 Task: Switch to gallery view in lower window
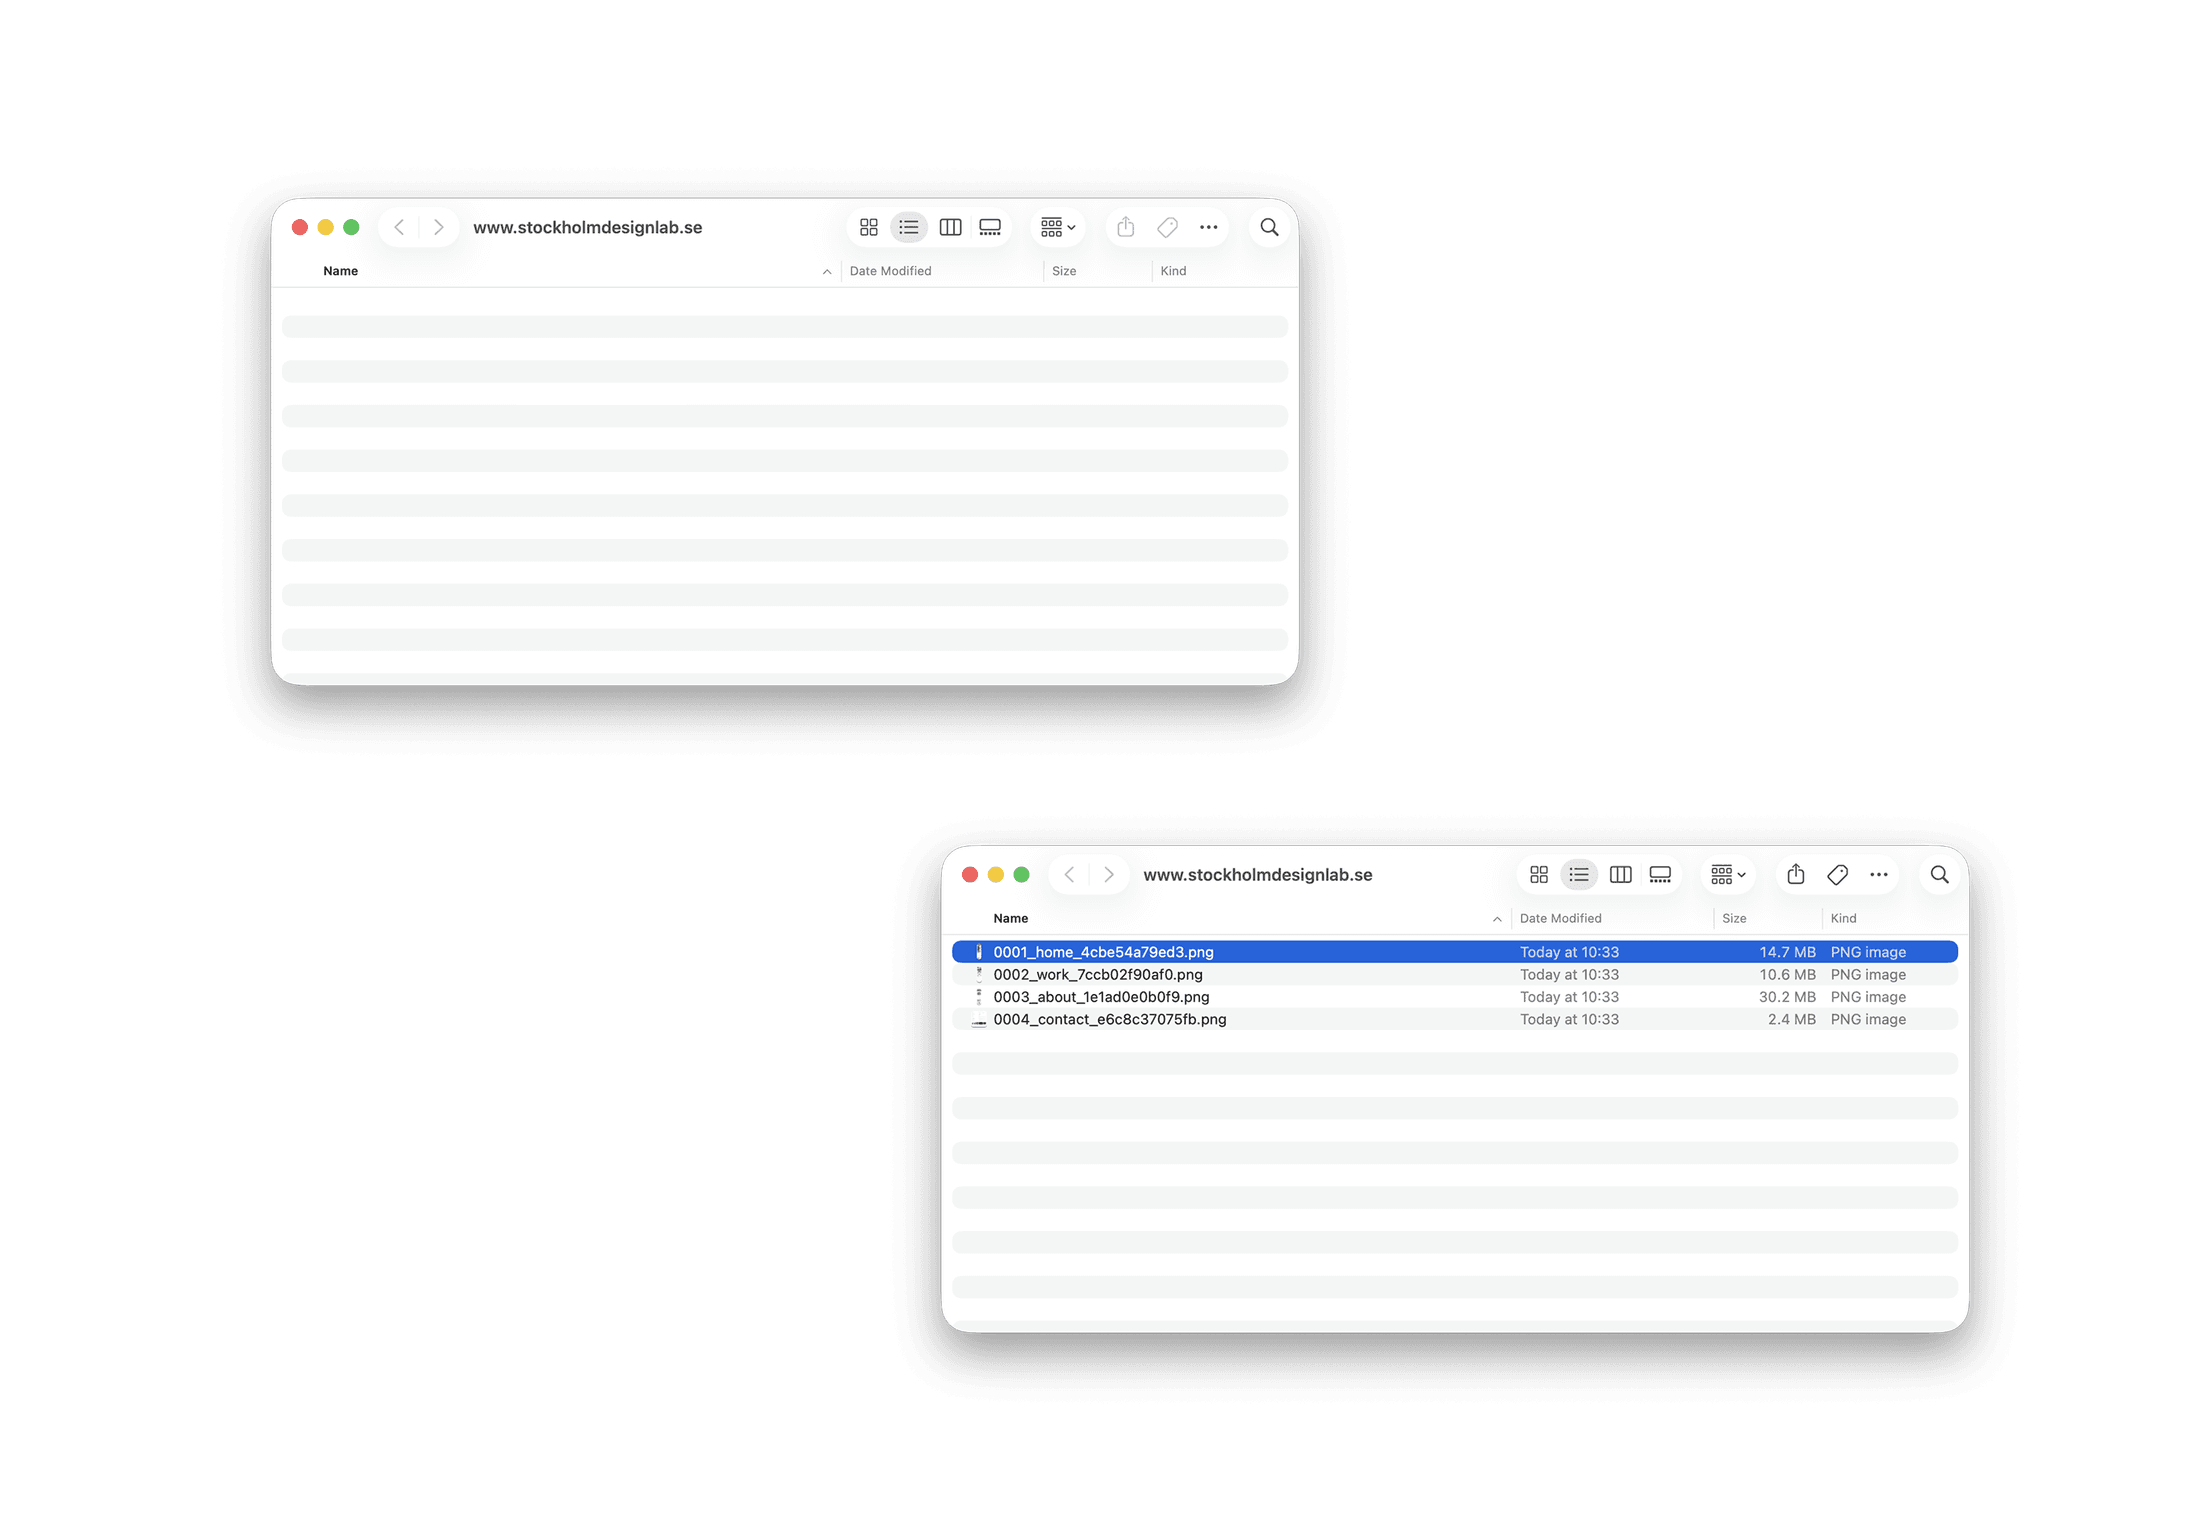tap(1660, 875)
